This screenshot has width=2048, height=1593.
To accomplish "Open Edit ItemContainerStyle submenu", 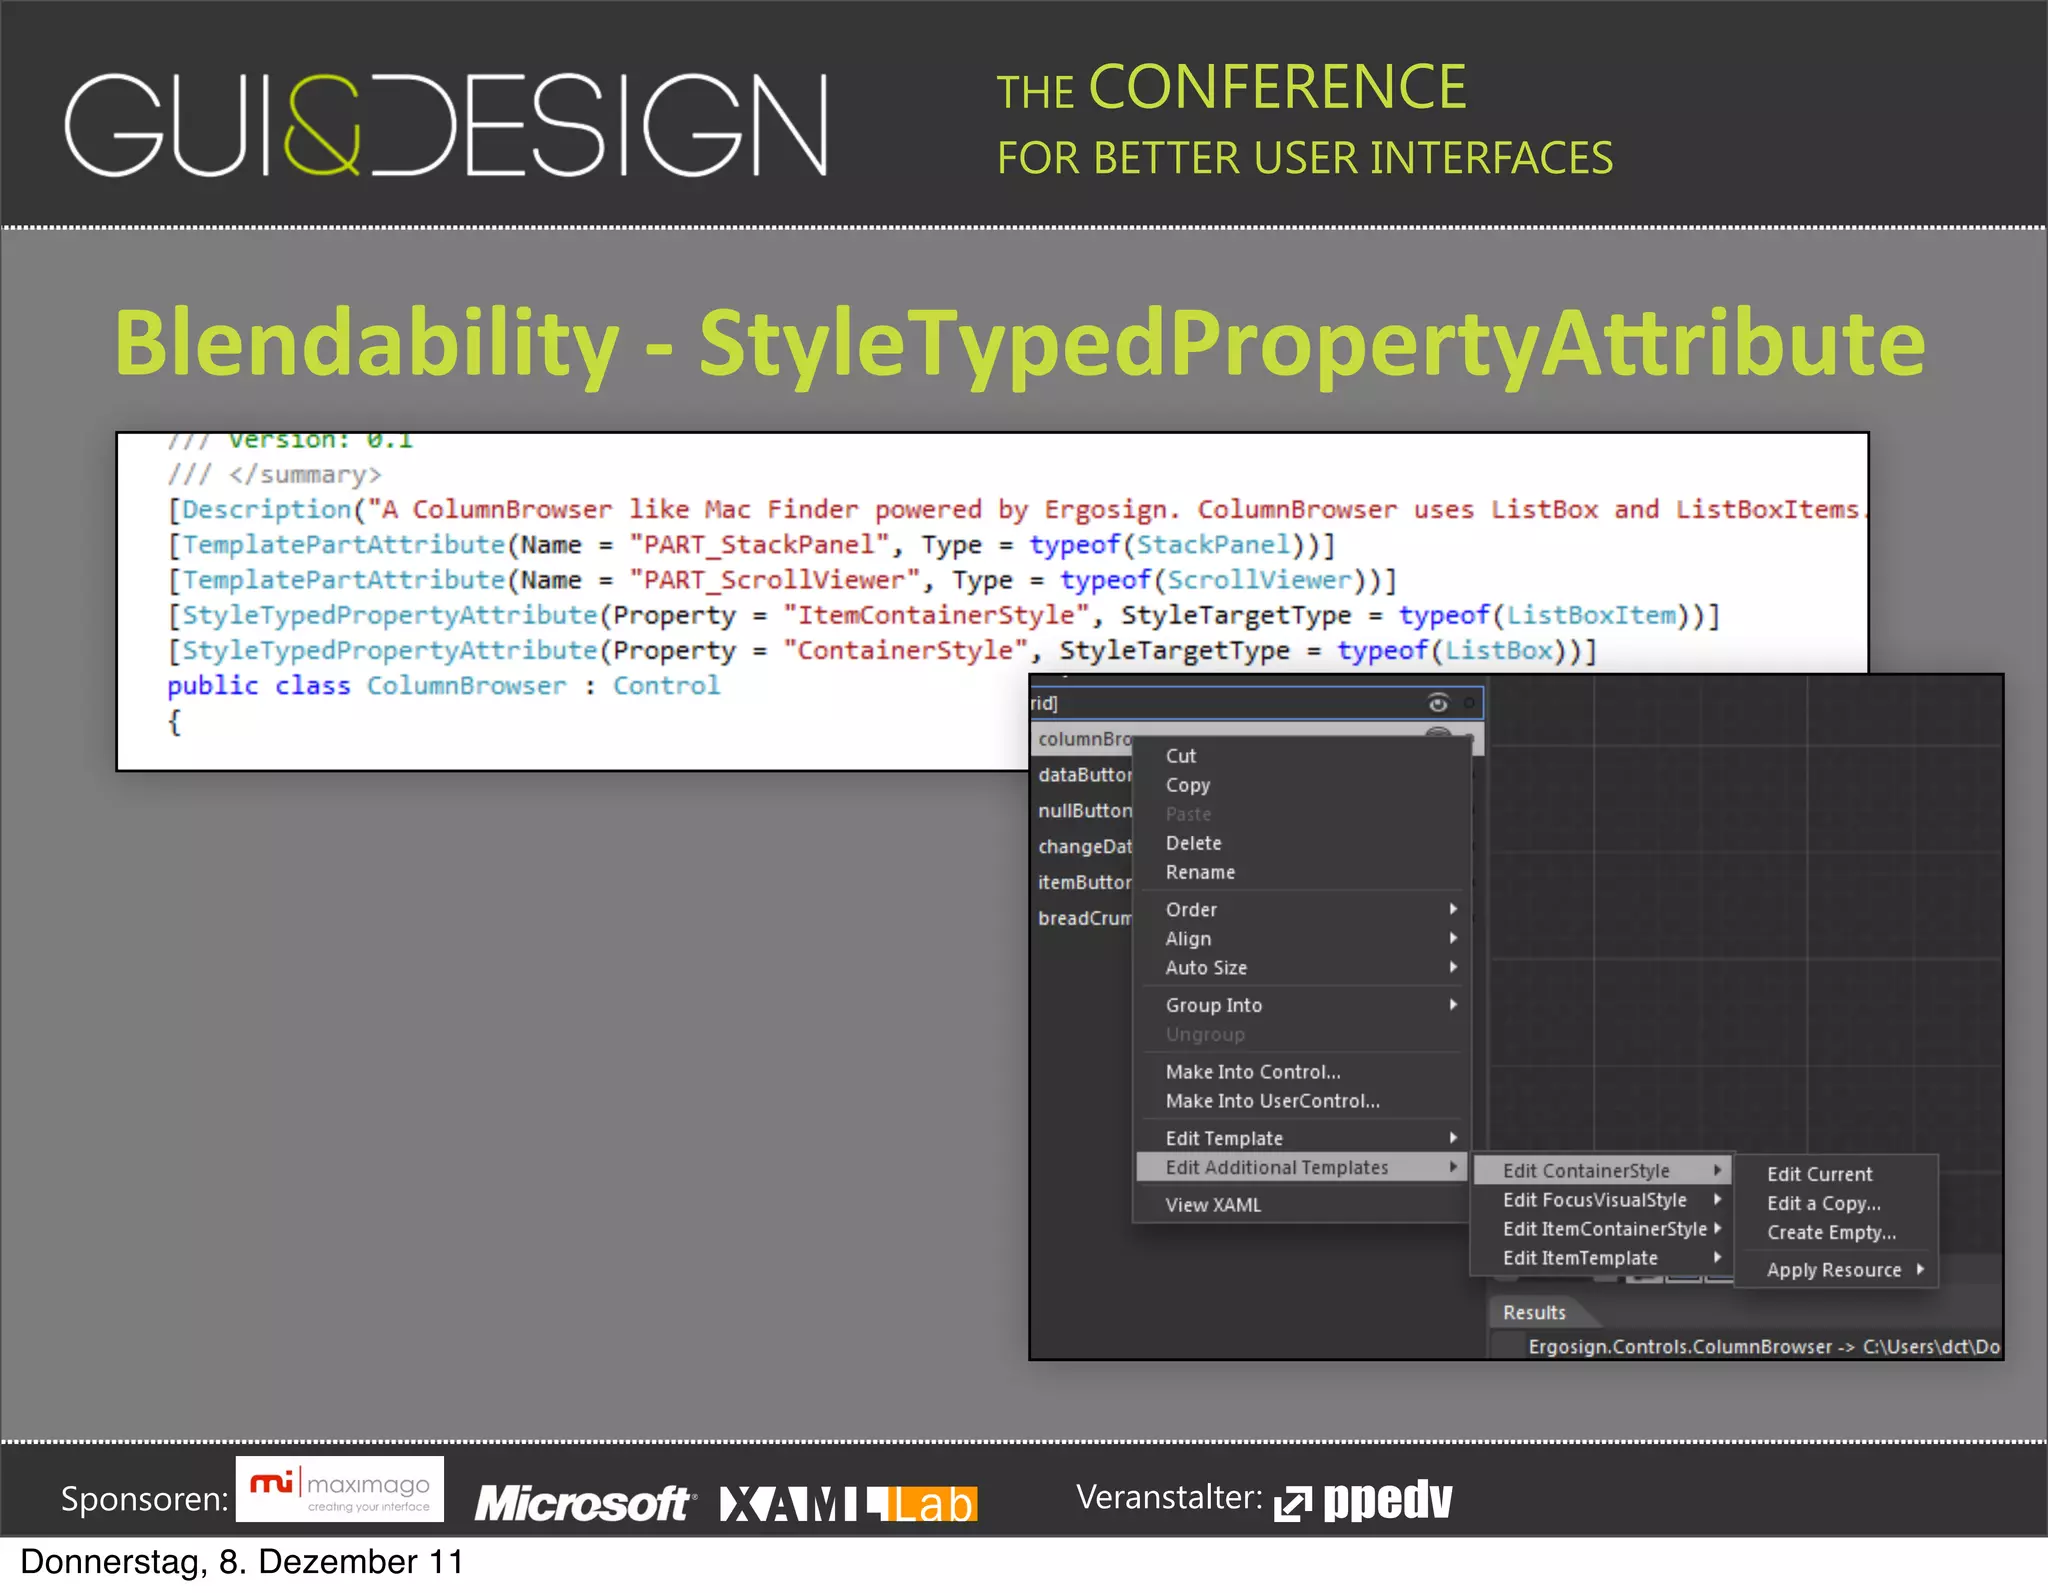I will [x=1603, y=1228].
